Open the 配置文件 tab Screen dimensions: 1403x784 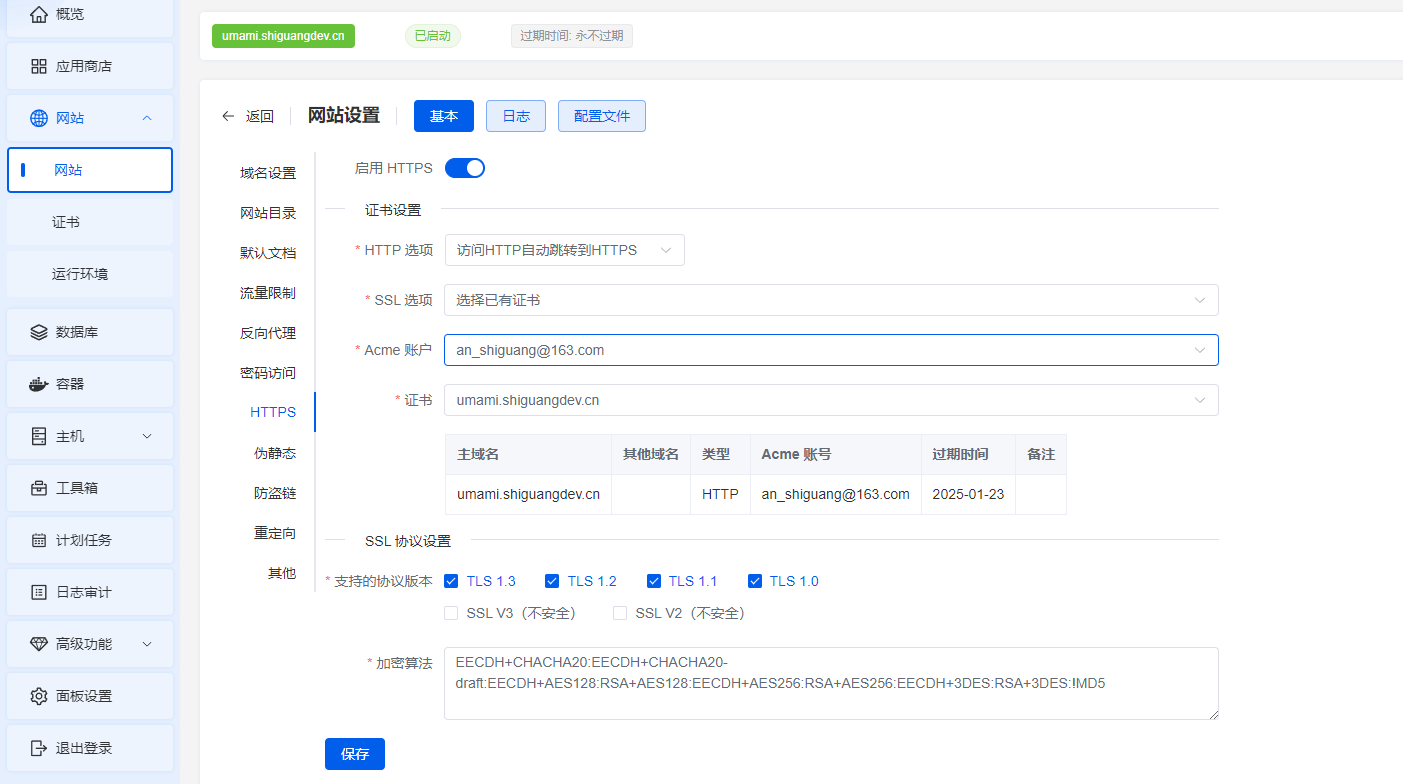pyautogui.click(x=601, y=115)
